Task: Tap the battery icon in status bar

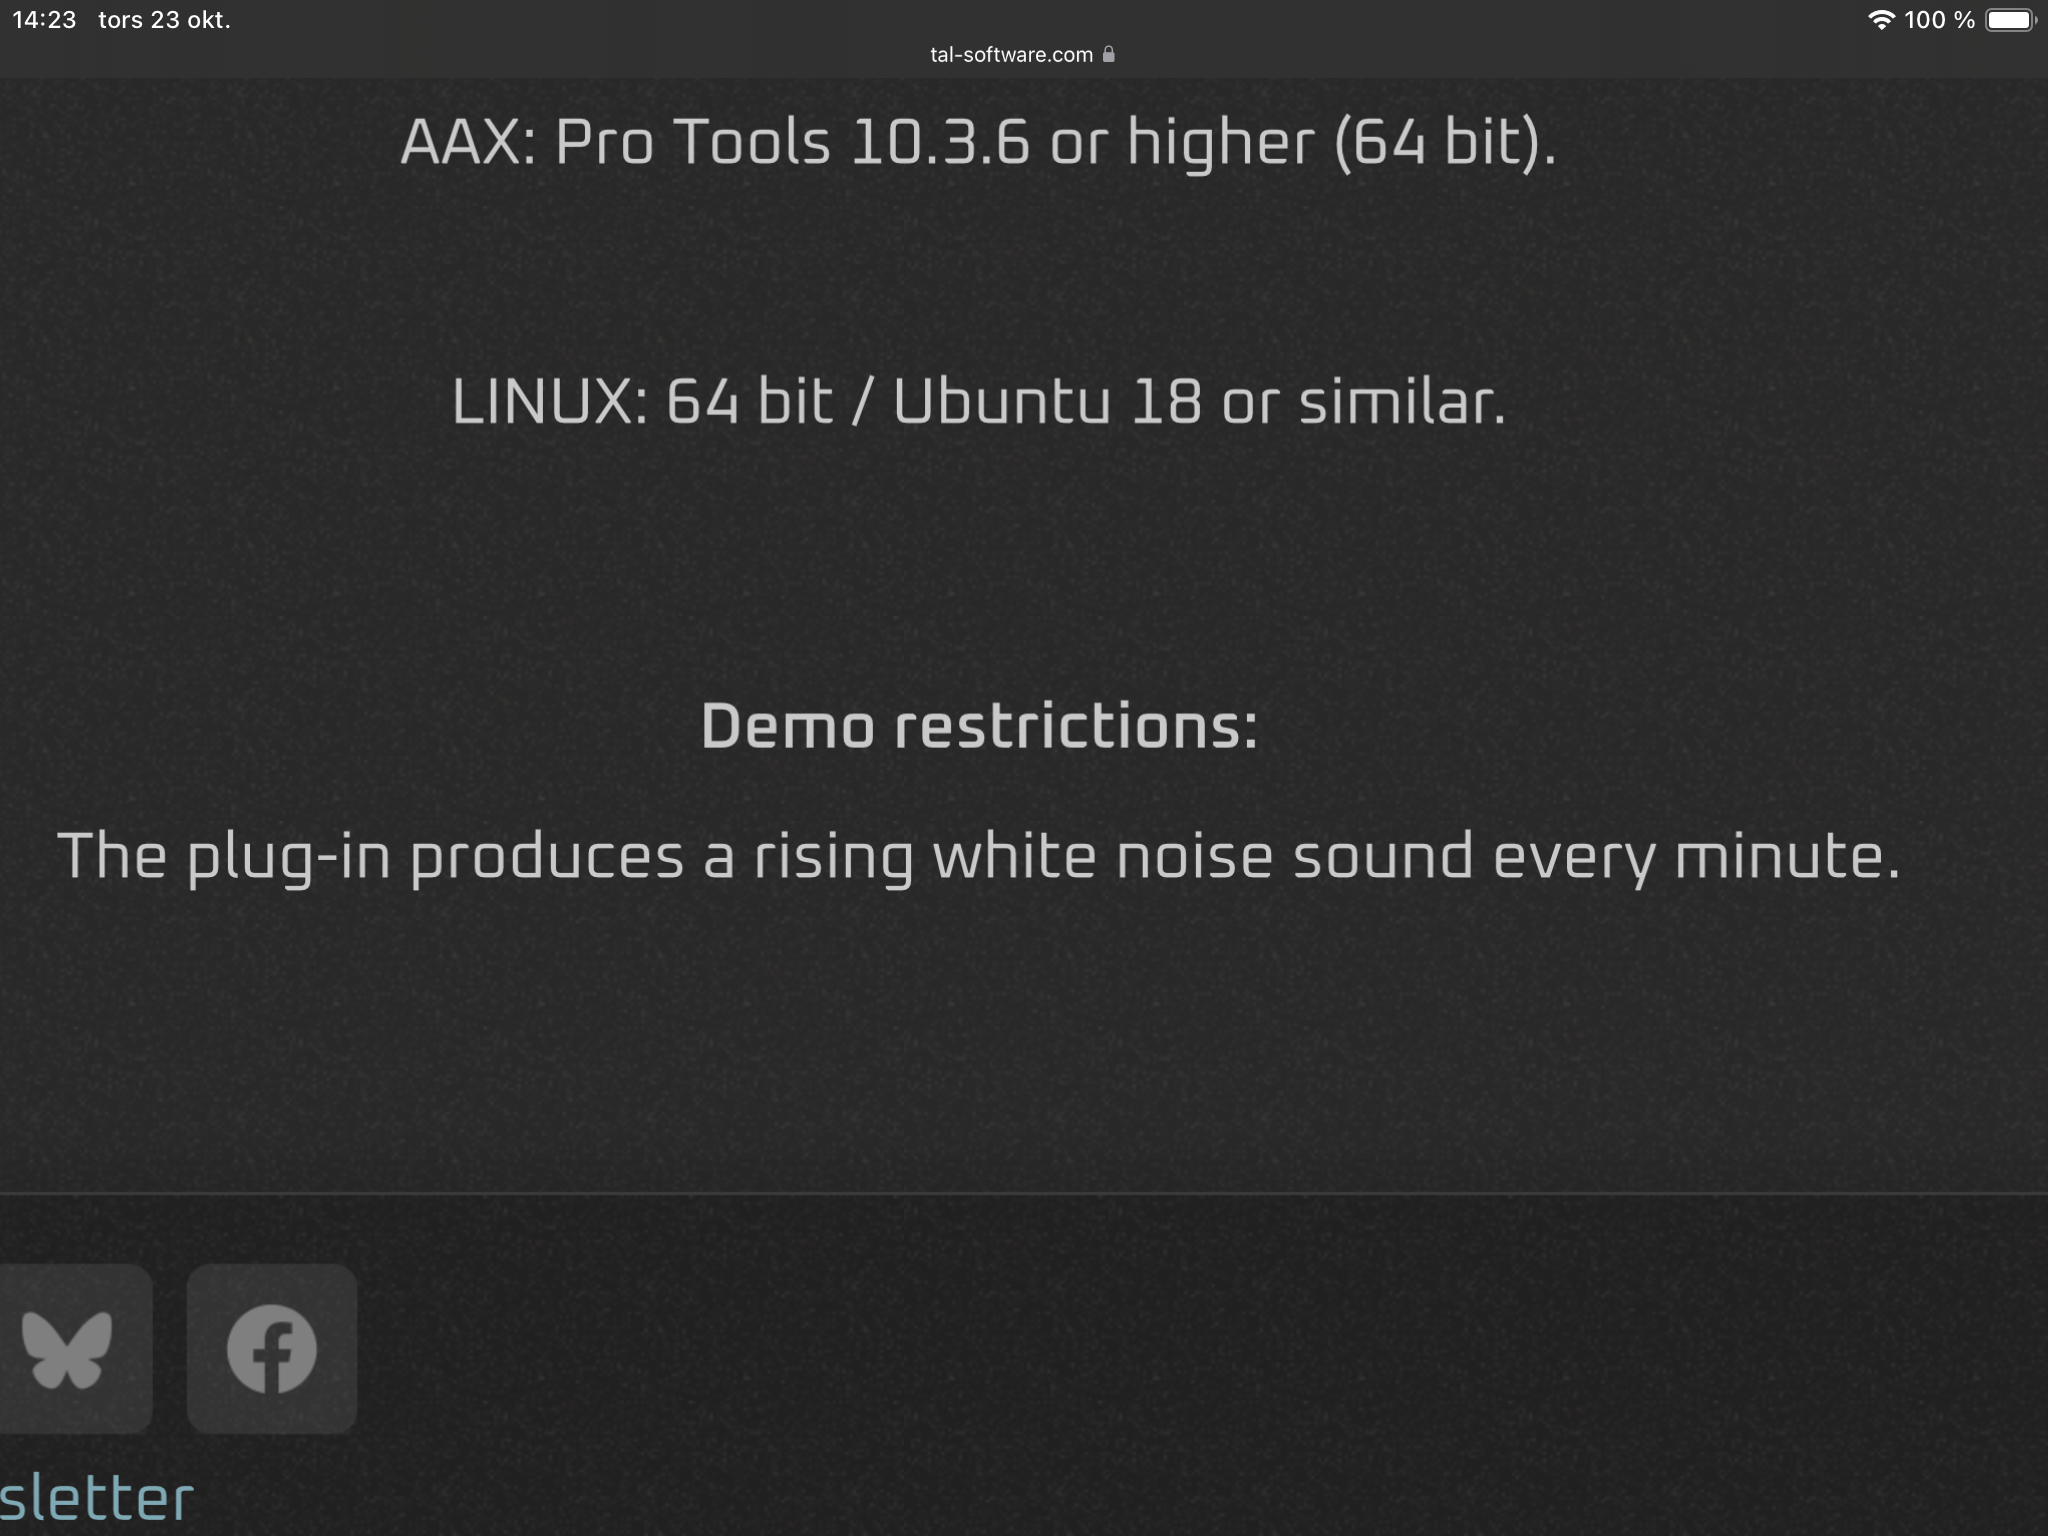Action: (2010, 20)
